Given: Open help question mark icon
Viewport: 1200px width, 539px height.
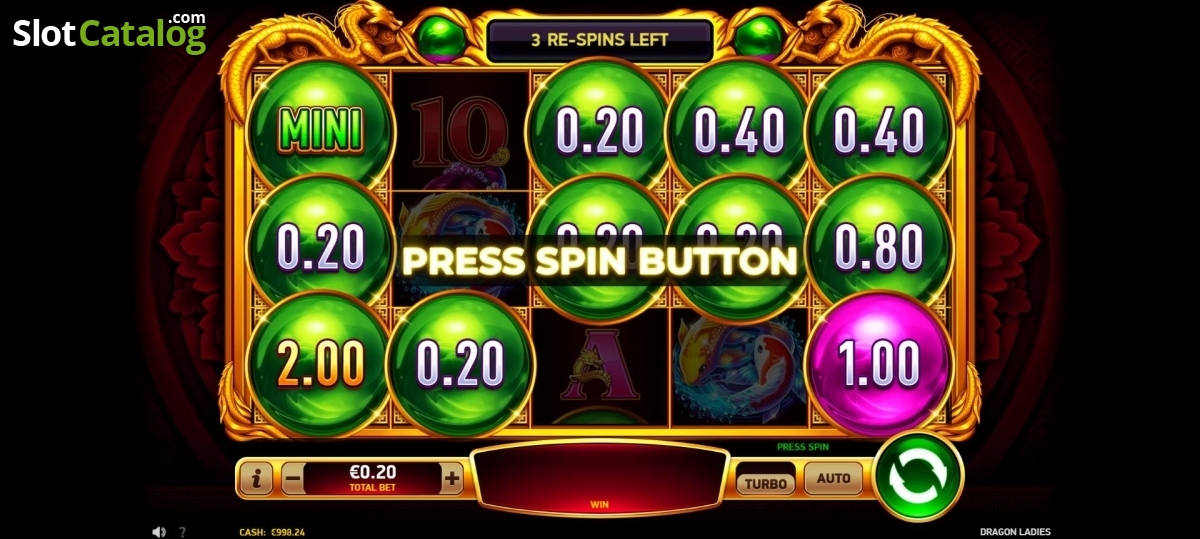Looking at the screenshot, I should tap(182, 532).
